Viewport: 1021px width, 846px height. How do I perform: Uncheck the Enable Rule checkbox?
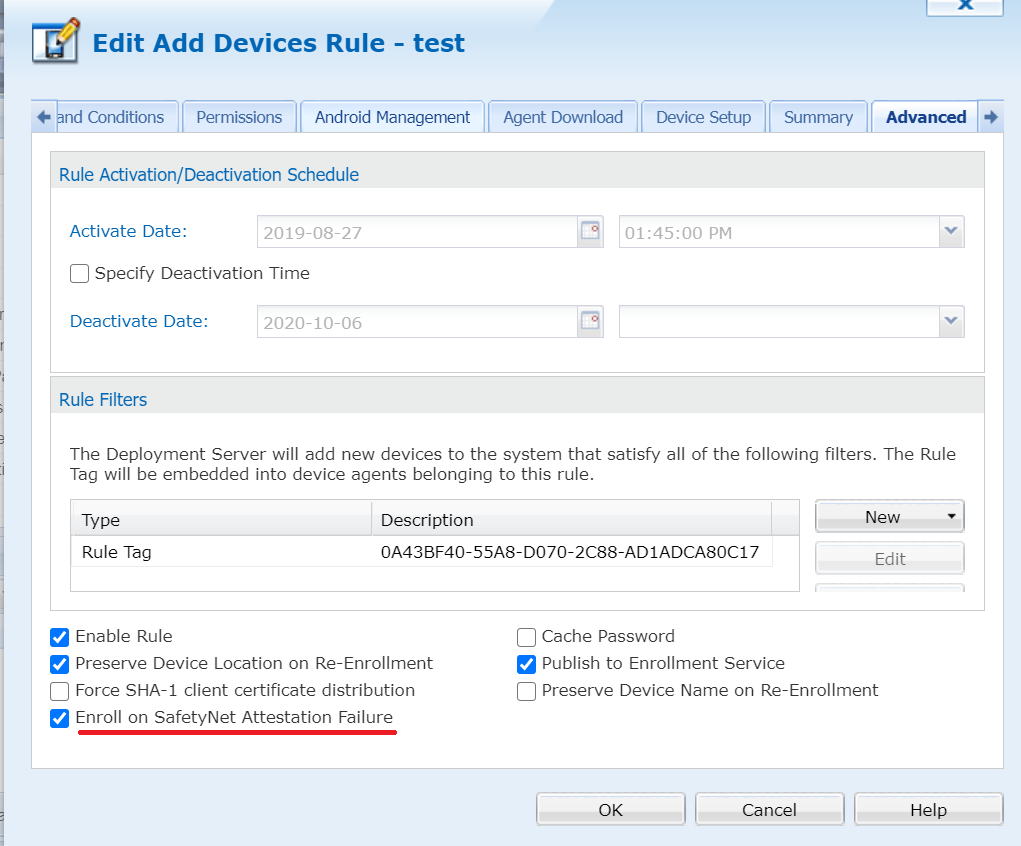[x=60, y=637]
